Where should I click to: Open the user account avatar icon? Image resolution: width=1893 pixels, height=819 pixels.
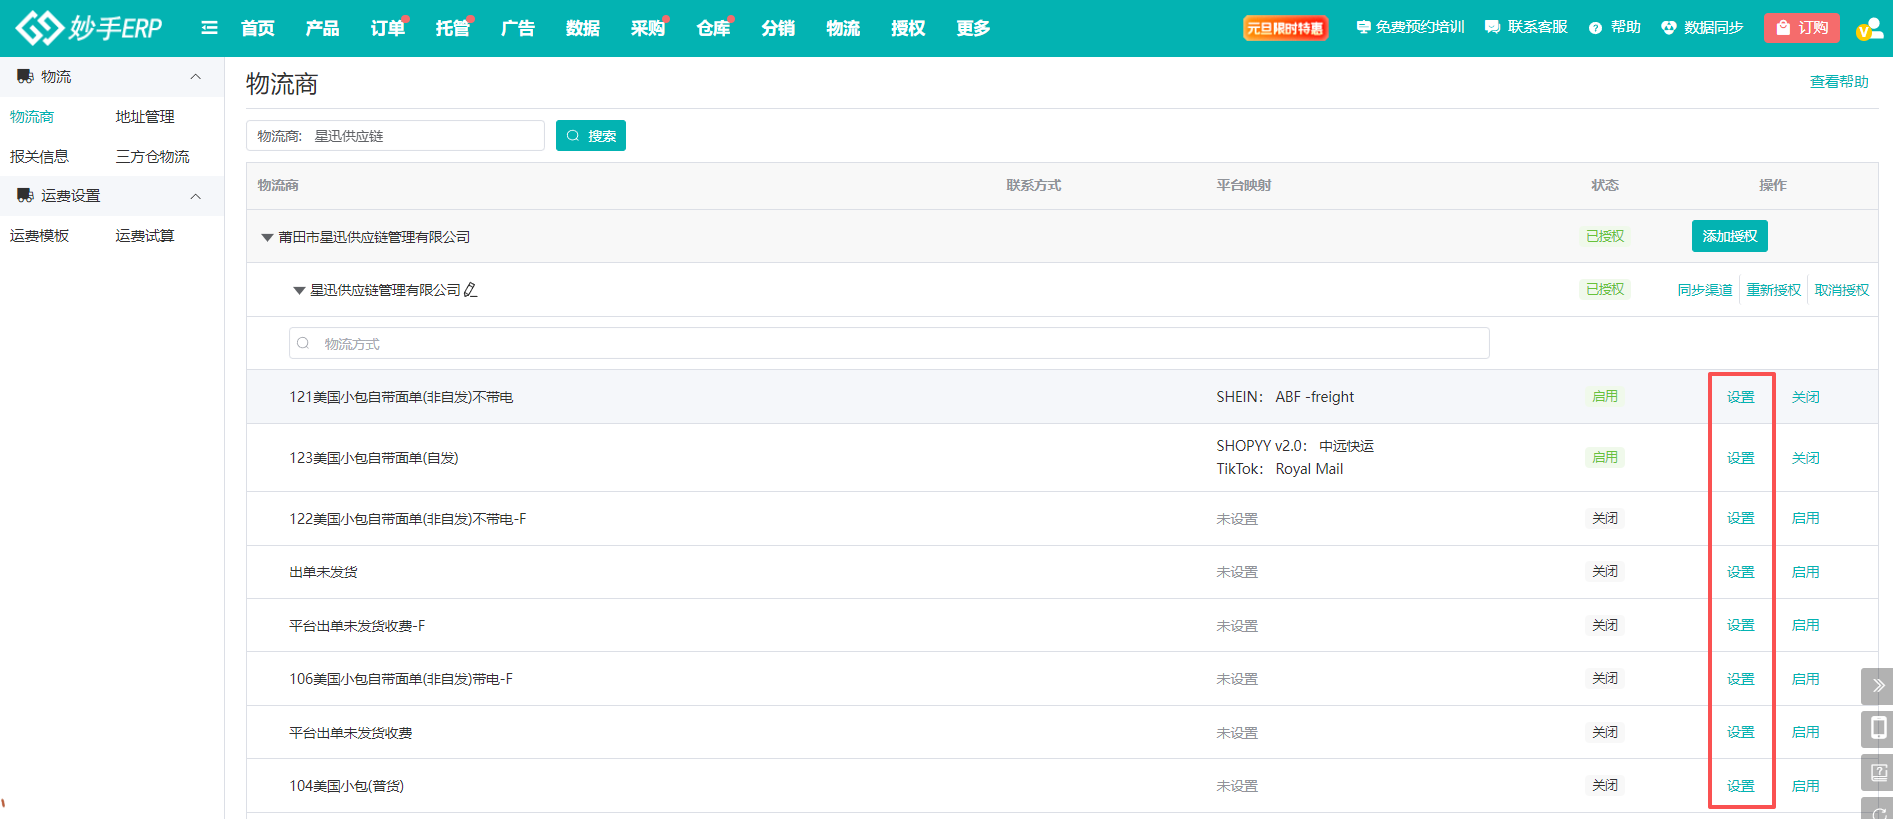pyautogui.click(x=1868, y=29)
